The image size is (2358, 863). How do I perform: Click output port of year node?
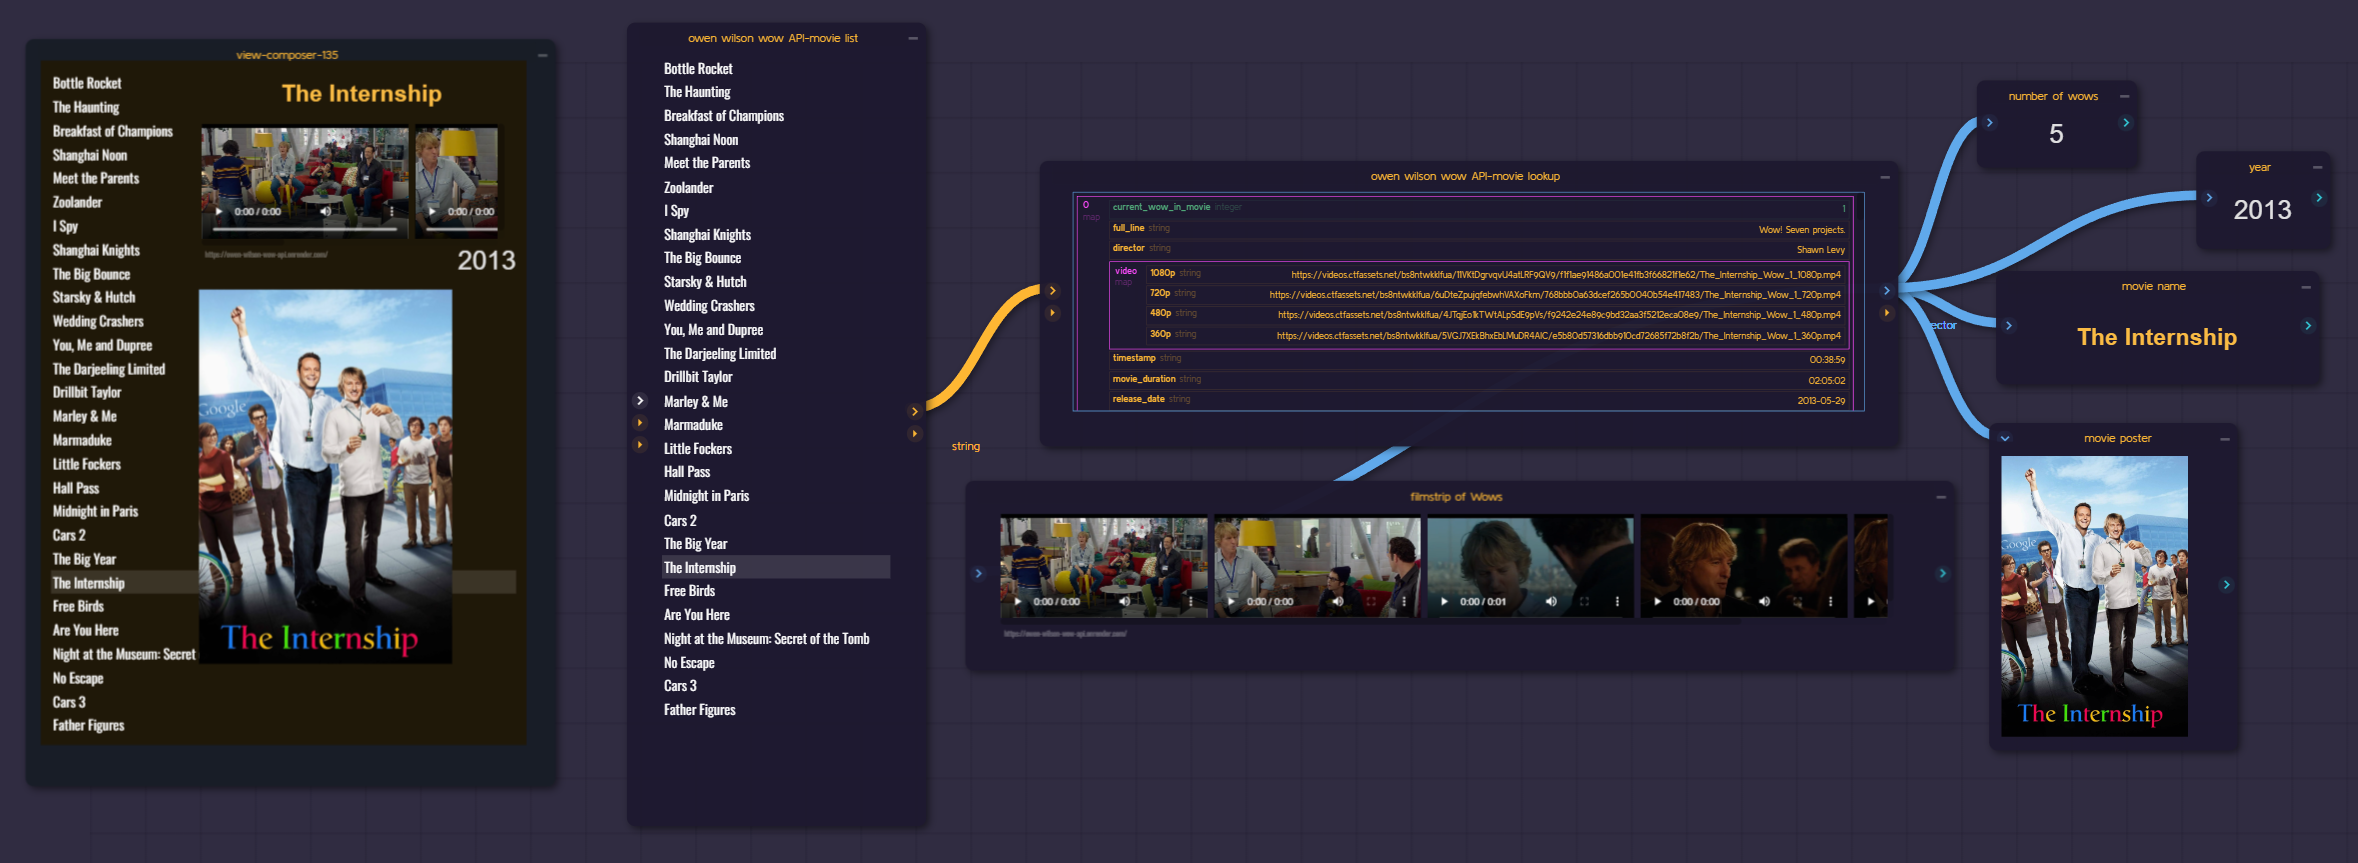pyautogui.click(x=2318, y=198)
